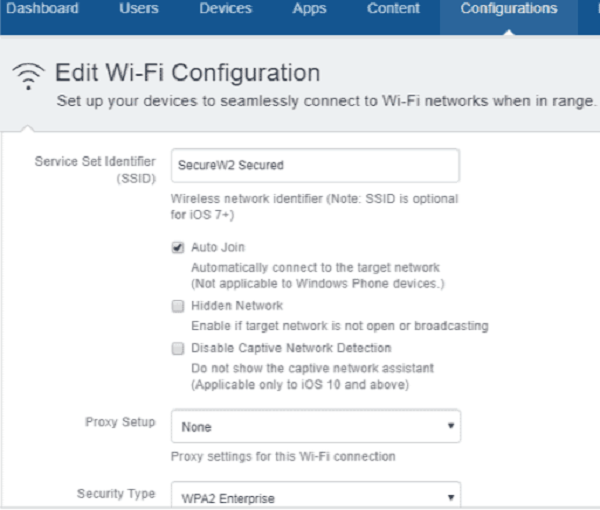This screenshot has width=600, height=510.
Task: Select the Apps tab
Action: 311,9
